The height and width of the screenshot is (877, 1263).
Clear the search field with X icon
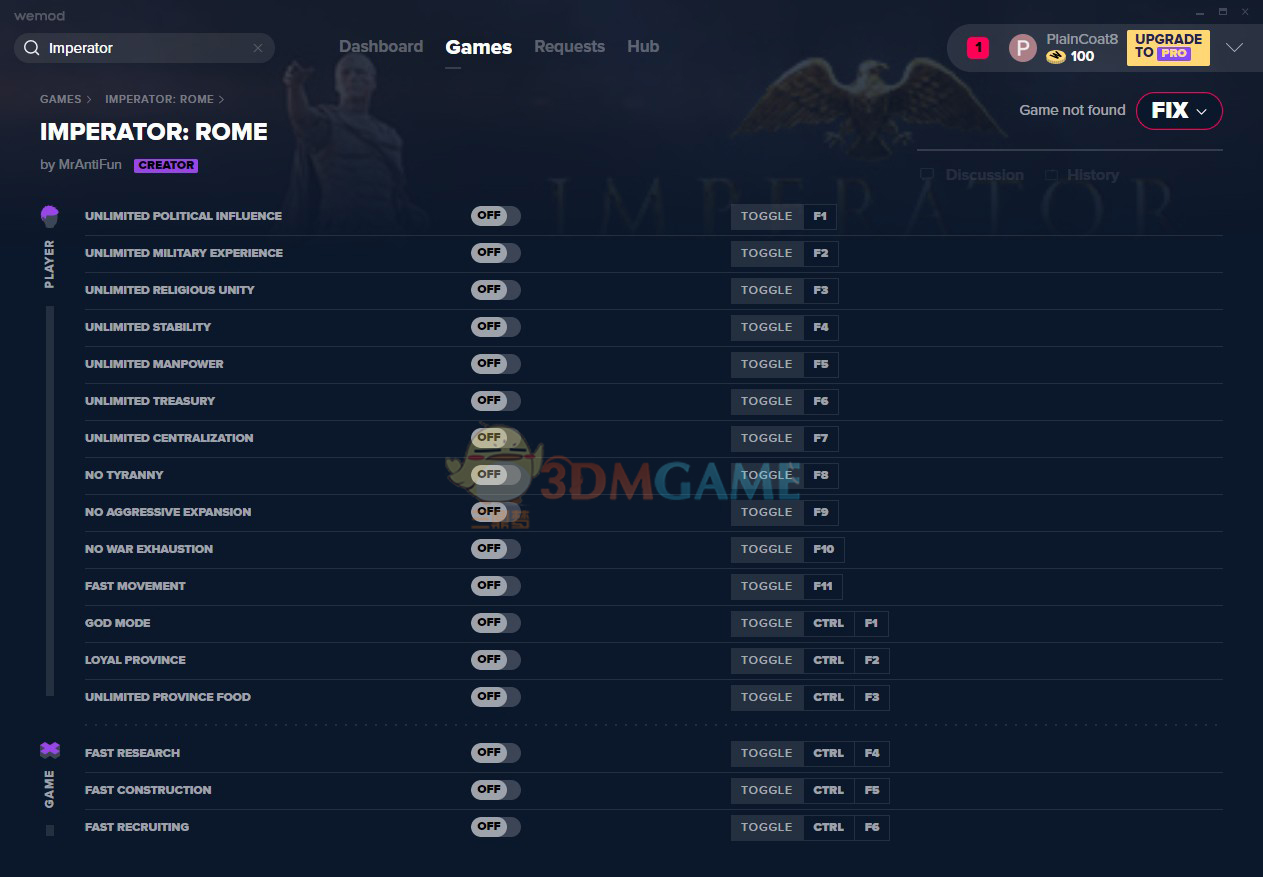[258, 48]
